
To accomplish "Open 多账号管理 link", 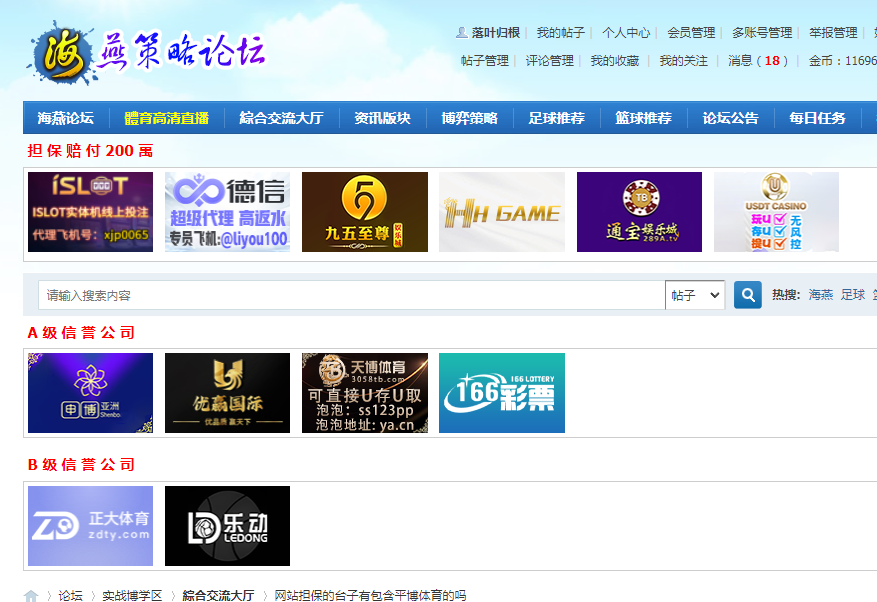I will pos(762,32).
